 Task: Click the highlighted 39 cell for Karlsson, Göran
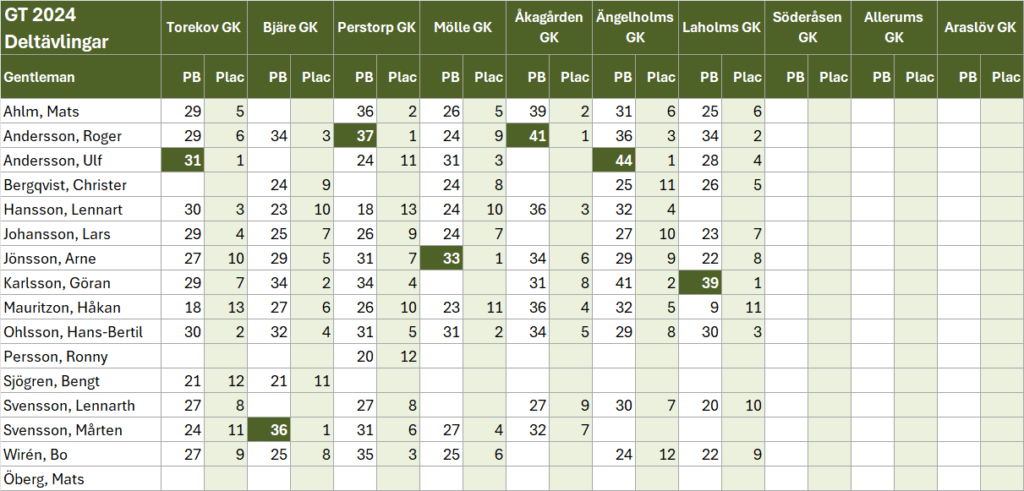[700, 283]
